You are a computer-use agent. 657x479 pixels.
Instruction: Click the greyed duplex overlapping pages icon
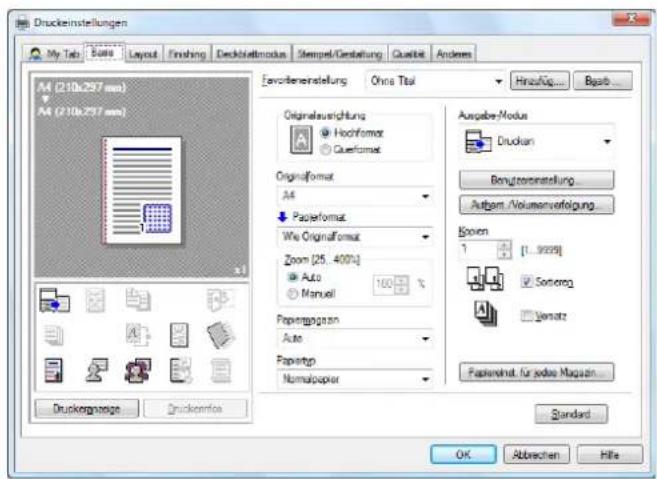tap(138, 299)
